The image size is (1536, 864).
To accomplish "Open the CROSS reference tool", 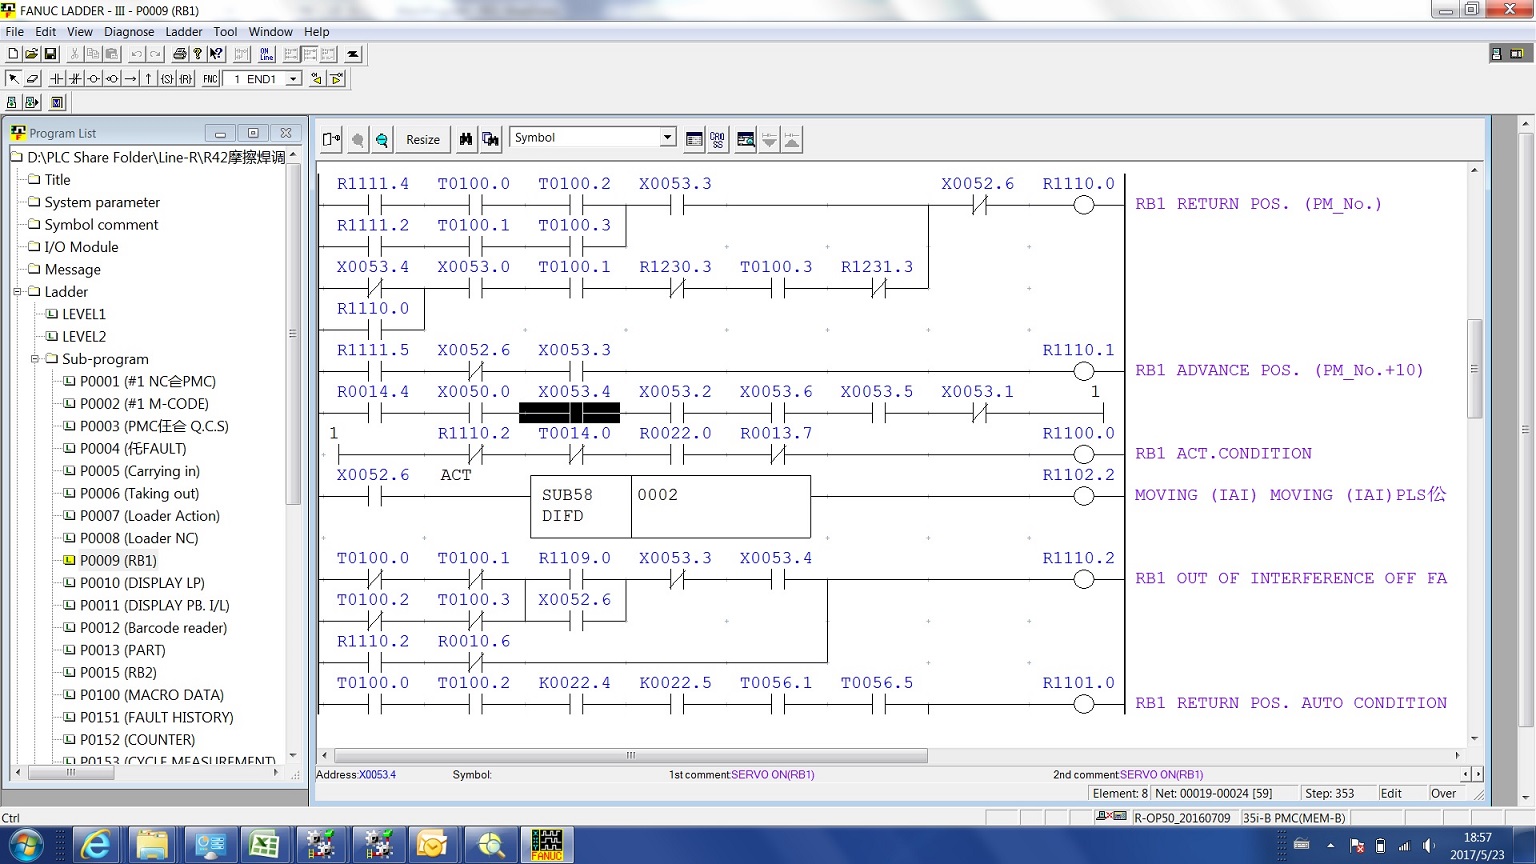I will click(x=718, y=140).
